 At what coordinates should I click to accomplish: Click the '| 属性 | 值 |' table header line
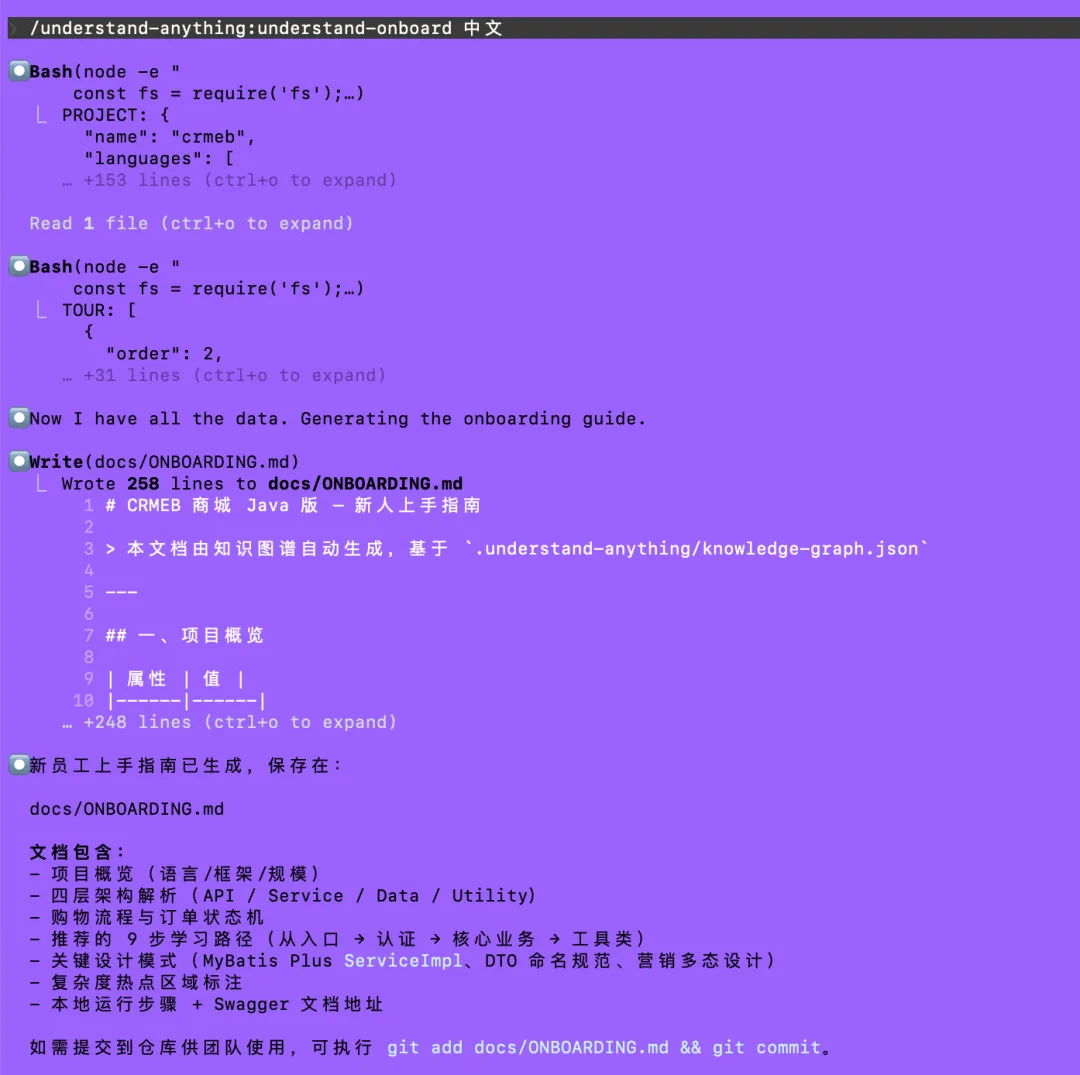[x=176, y=679]
